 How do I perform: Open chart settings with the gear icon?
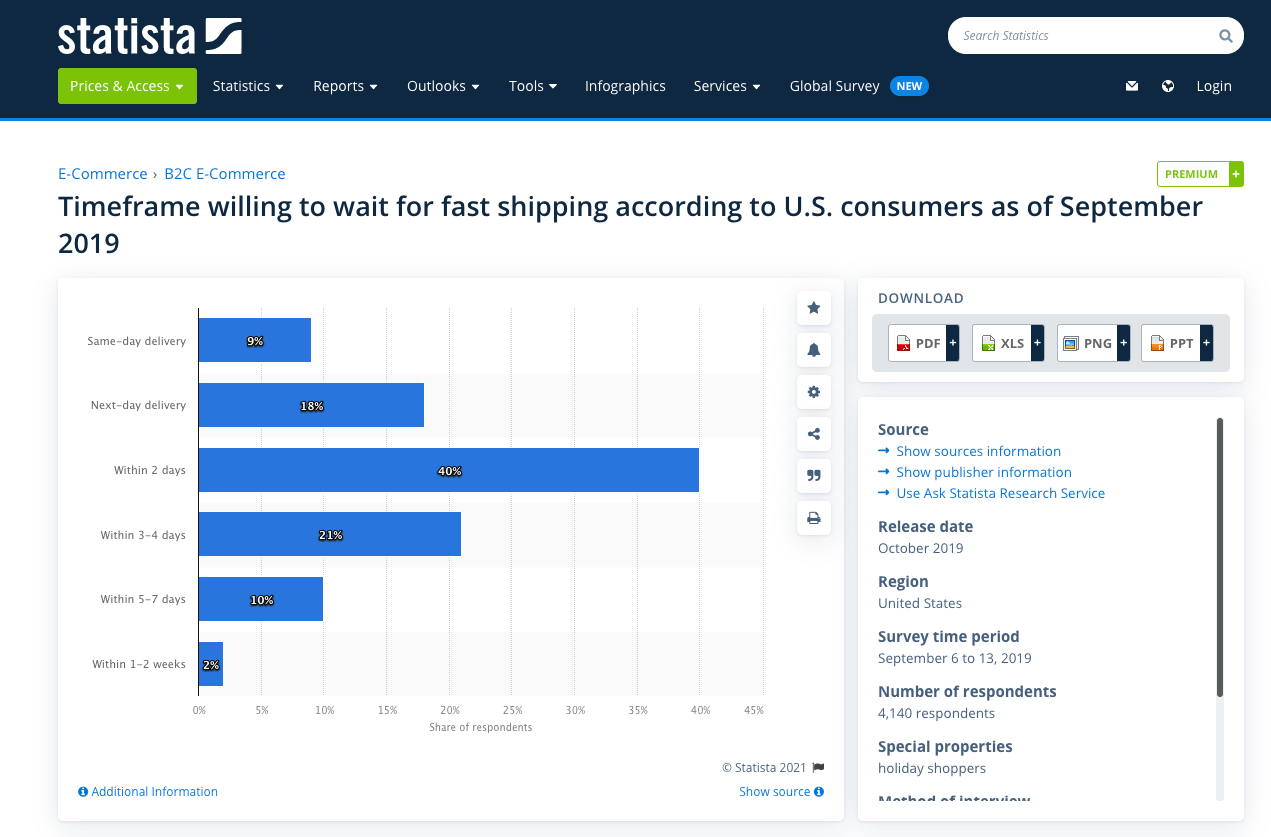click(813, 392)
